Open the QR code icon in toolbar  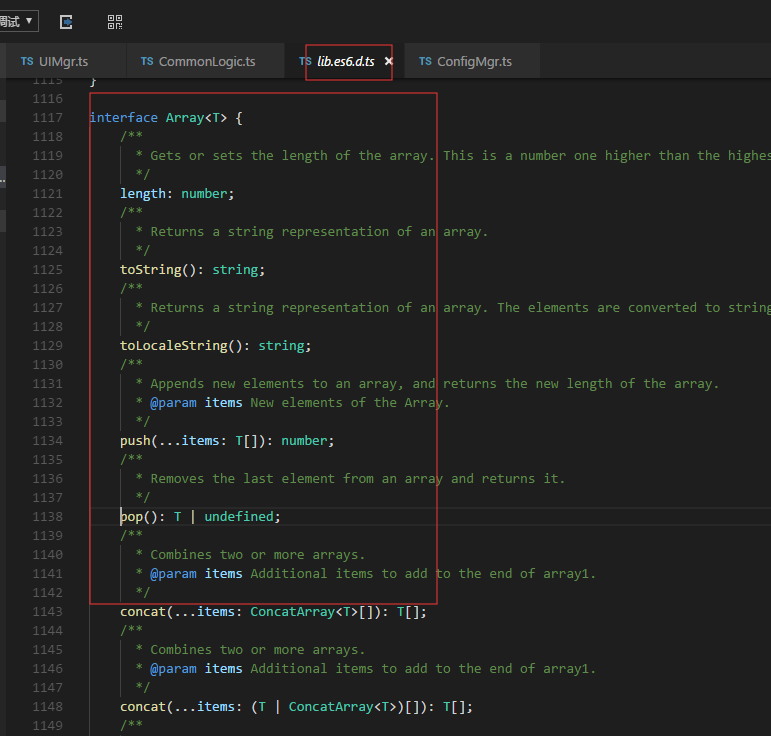click(115, 21)
